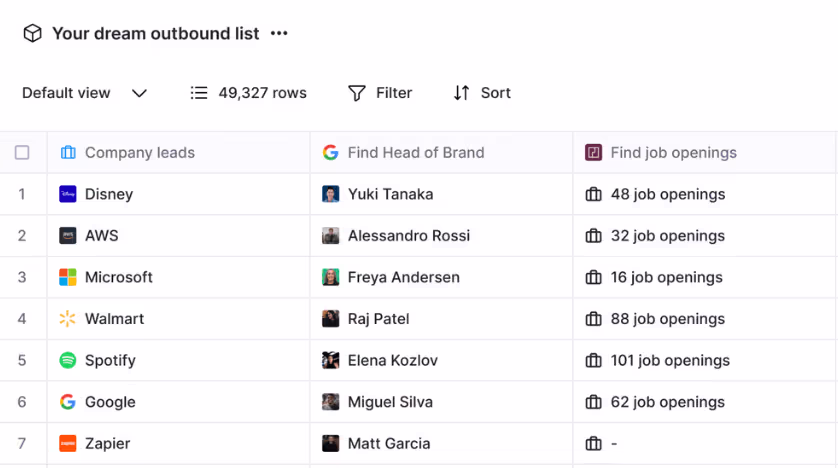Click Google icon in Find Head of Brand header

point(330,152)
